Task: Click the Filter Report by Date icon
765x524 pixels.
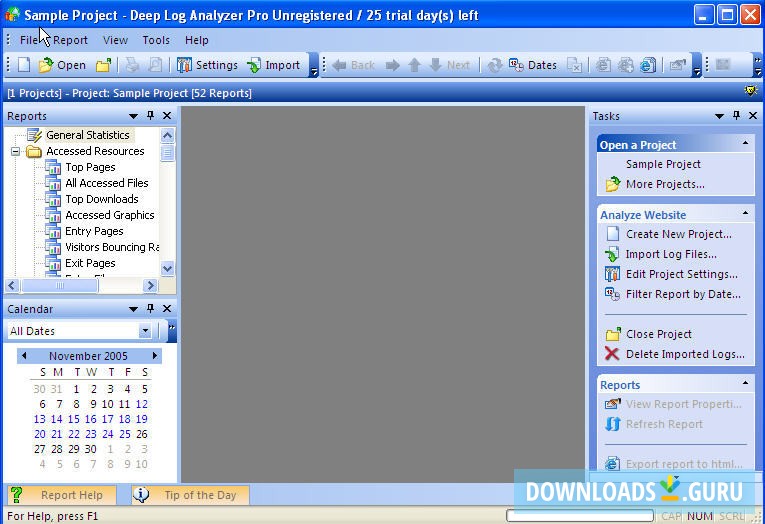Action: pos(612,294)
